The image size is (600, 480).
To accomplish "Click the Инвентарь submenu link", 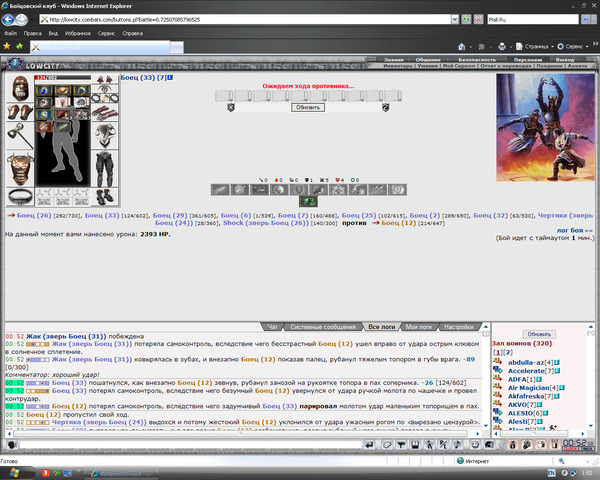I will point(398,66).
